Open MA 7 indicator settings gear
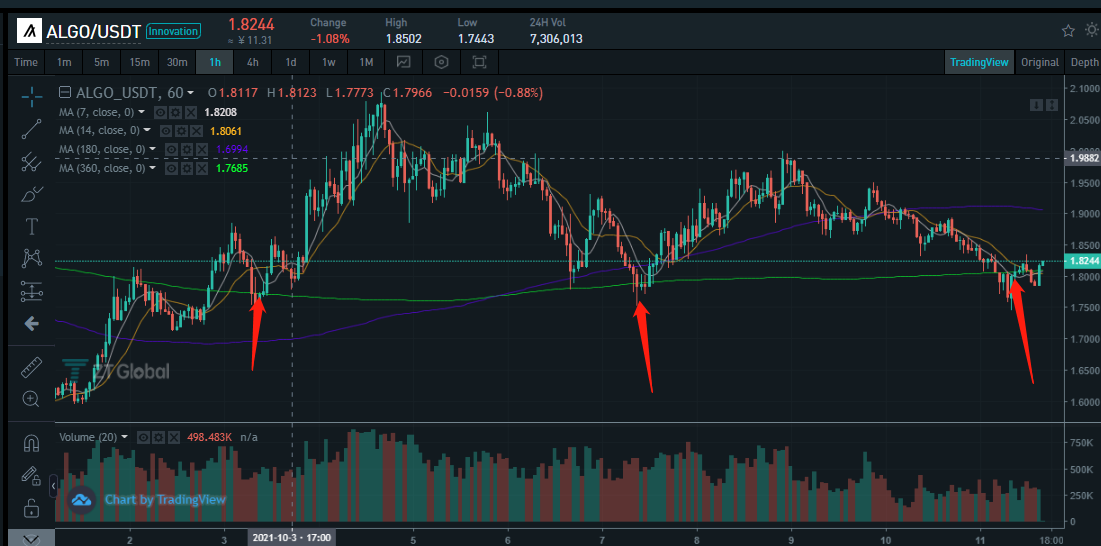This screenshot has width=1101, height=546. pyautogui.click(x=174, y=112)
